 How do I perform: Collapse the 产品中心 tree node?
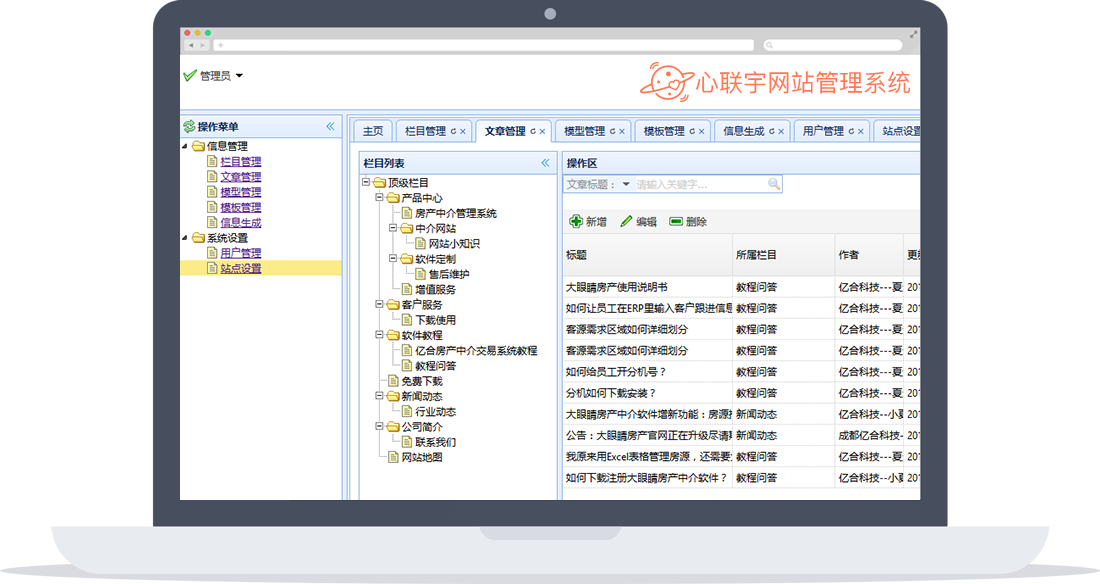(380, 198)
